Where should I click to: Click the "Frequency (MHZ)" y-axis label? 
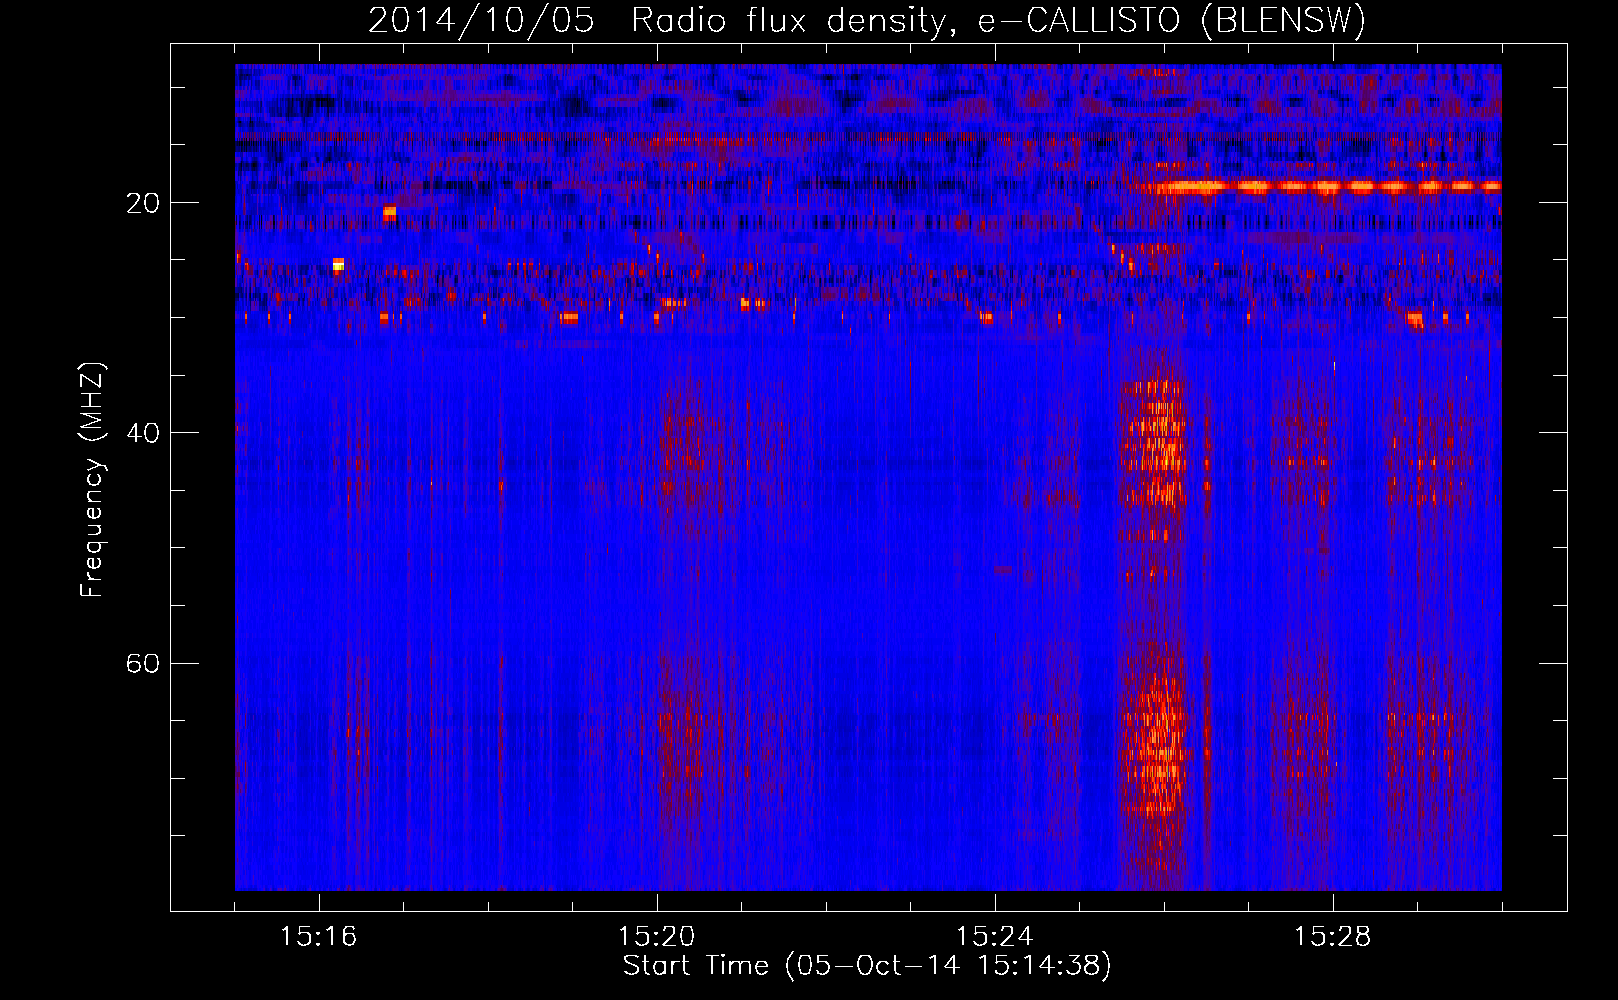click(92, 480)
